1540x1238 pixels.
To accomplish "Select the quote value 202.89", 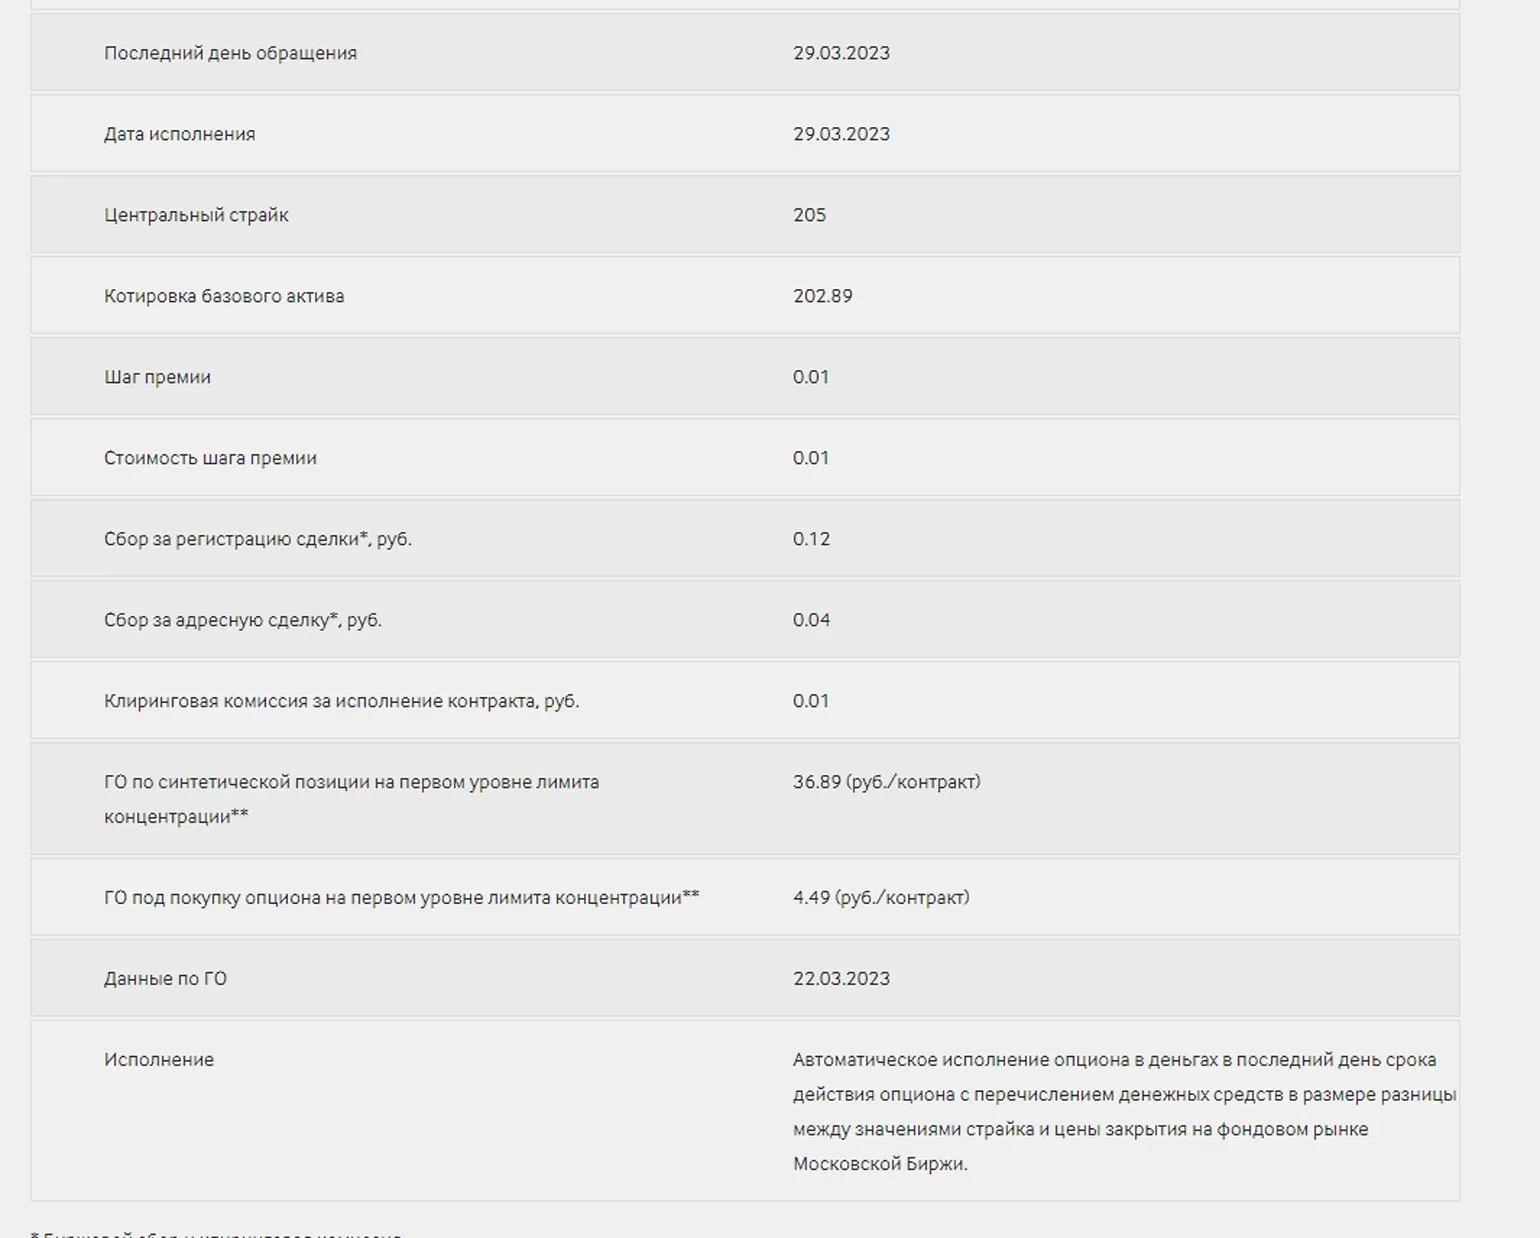I will pyautogui.click(x=822, y=296).
